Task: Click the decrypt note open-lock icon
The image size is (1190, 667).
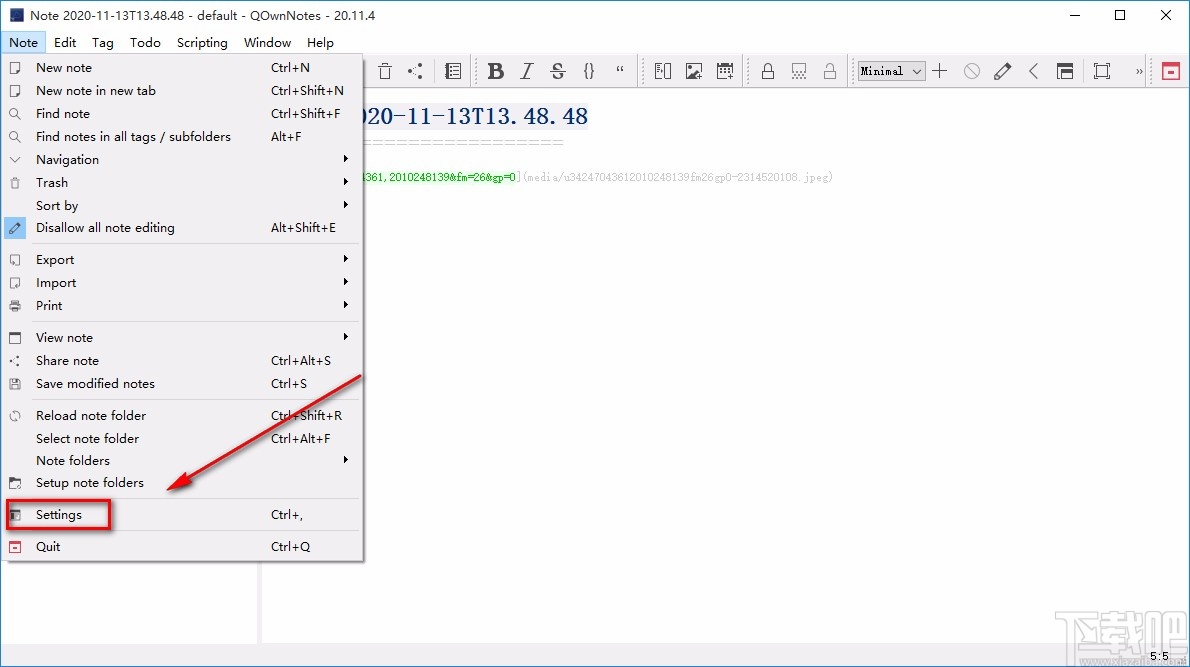Action: [x=830, y=71]
